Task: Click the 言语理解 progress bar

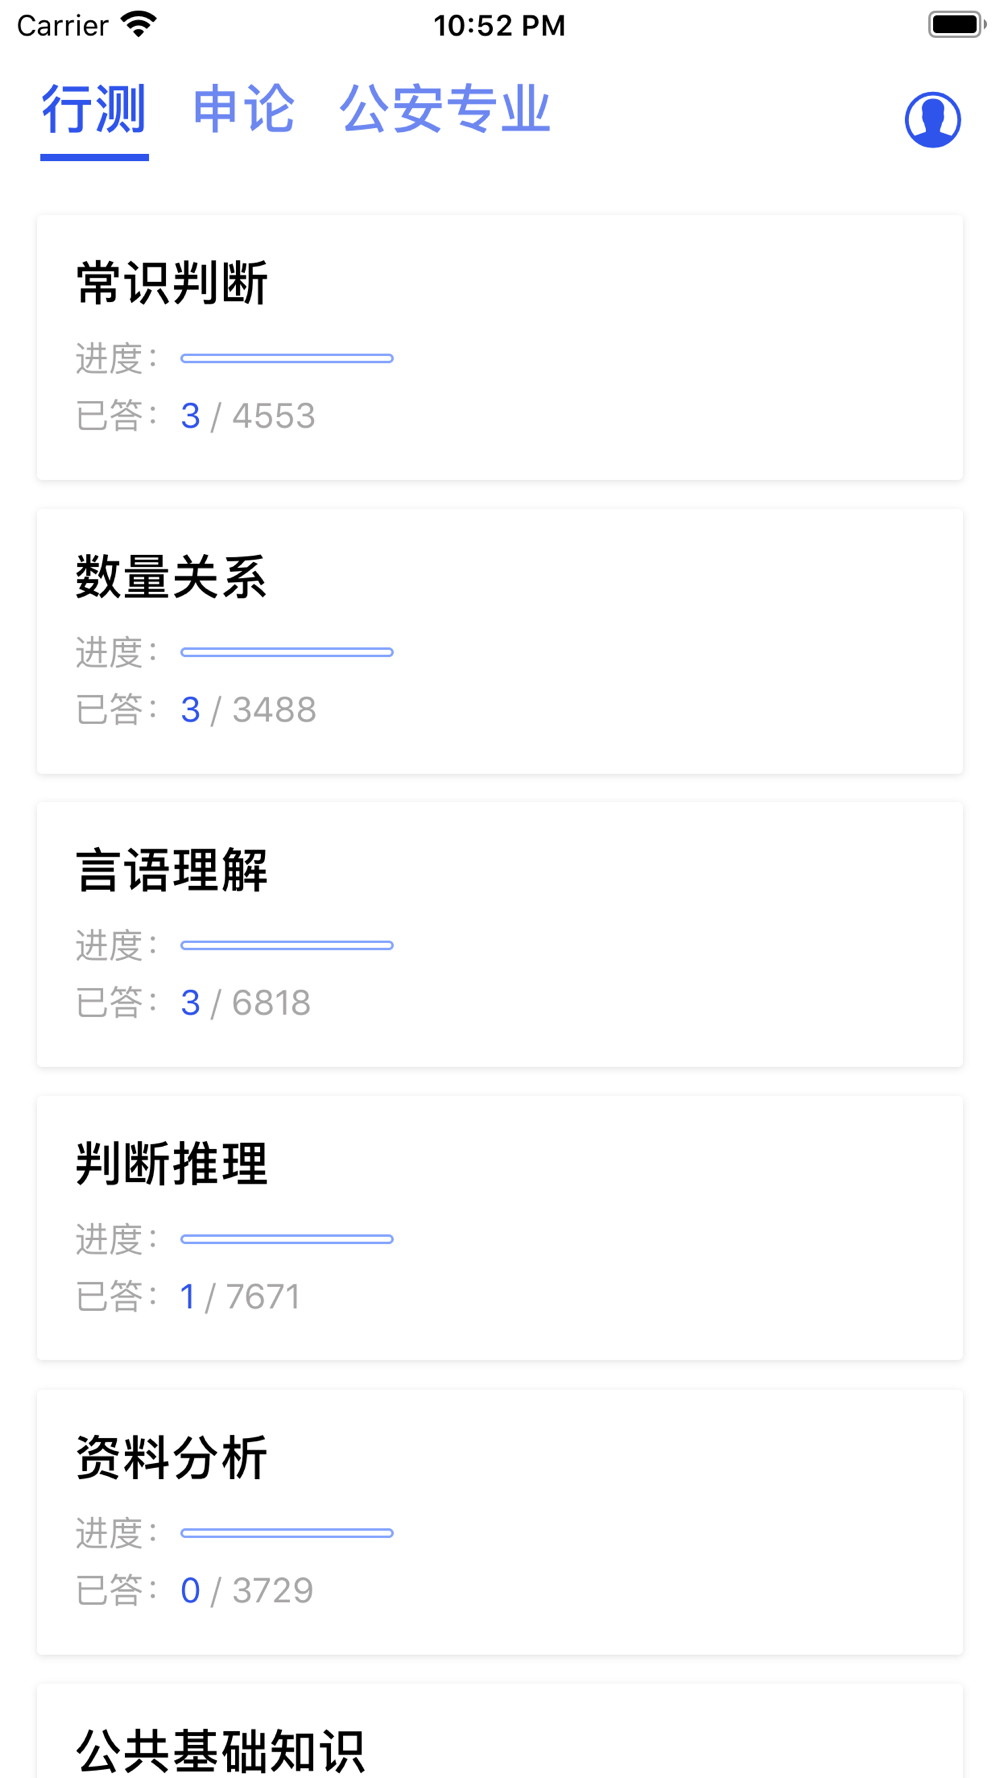Action: (x=287, y=945)
